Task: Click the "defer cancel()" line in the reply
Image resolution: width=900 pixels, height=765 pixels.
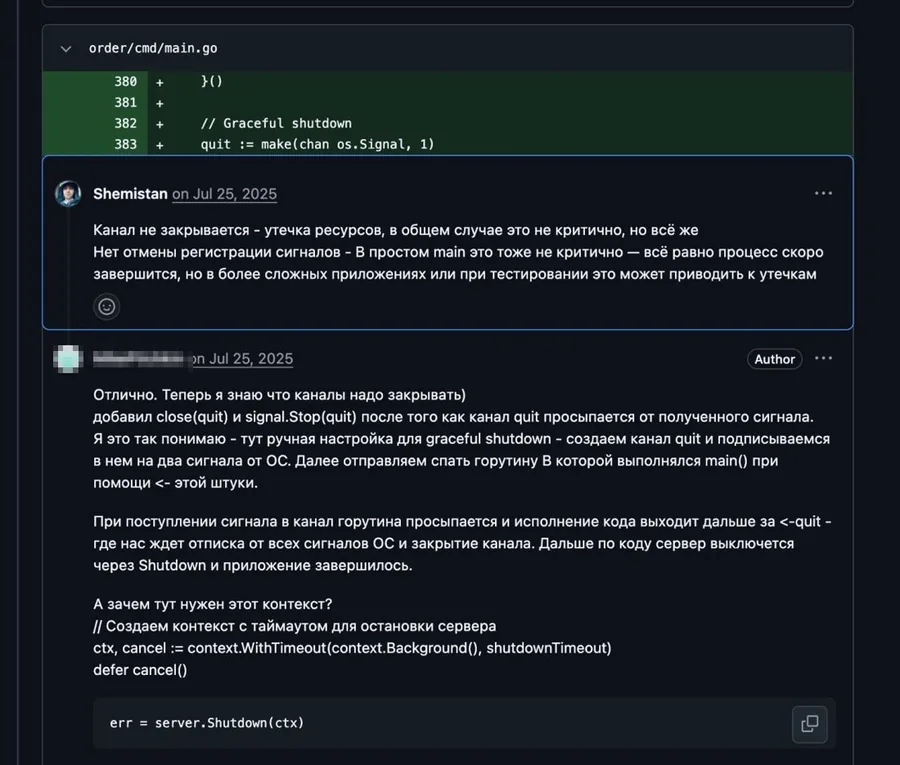Action: [x=140, y=670]
